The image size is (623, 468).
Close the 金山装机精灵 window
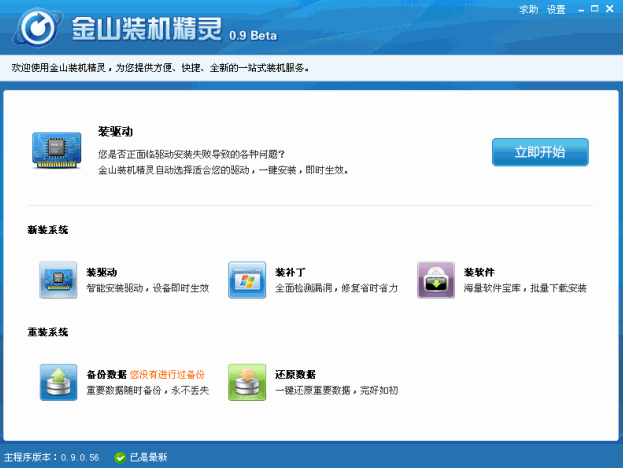609,9
